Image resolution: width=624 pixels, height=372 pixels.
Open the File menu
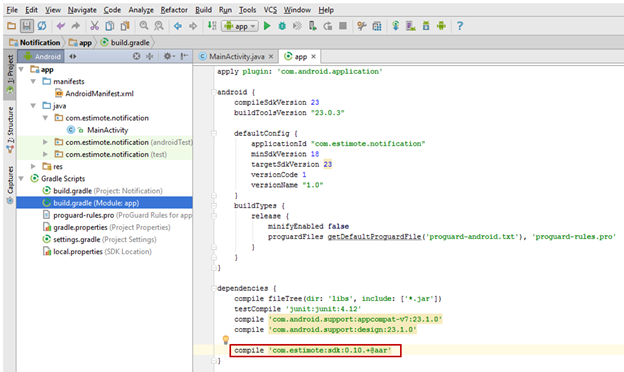pos(12,10)
